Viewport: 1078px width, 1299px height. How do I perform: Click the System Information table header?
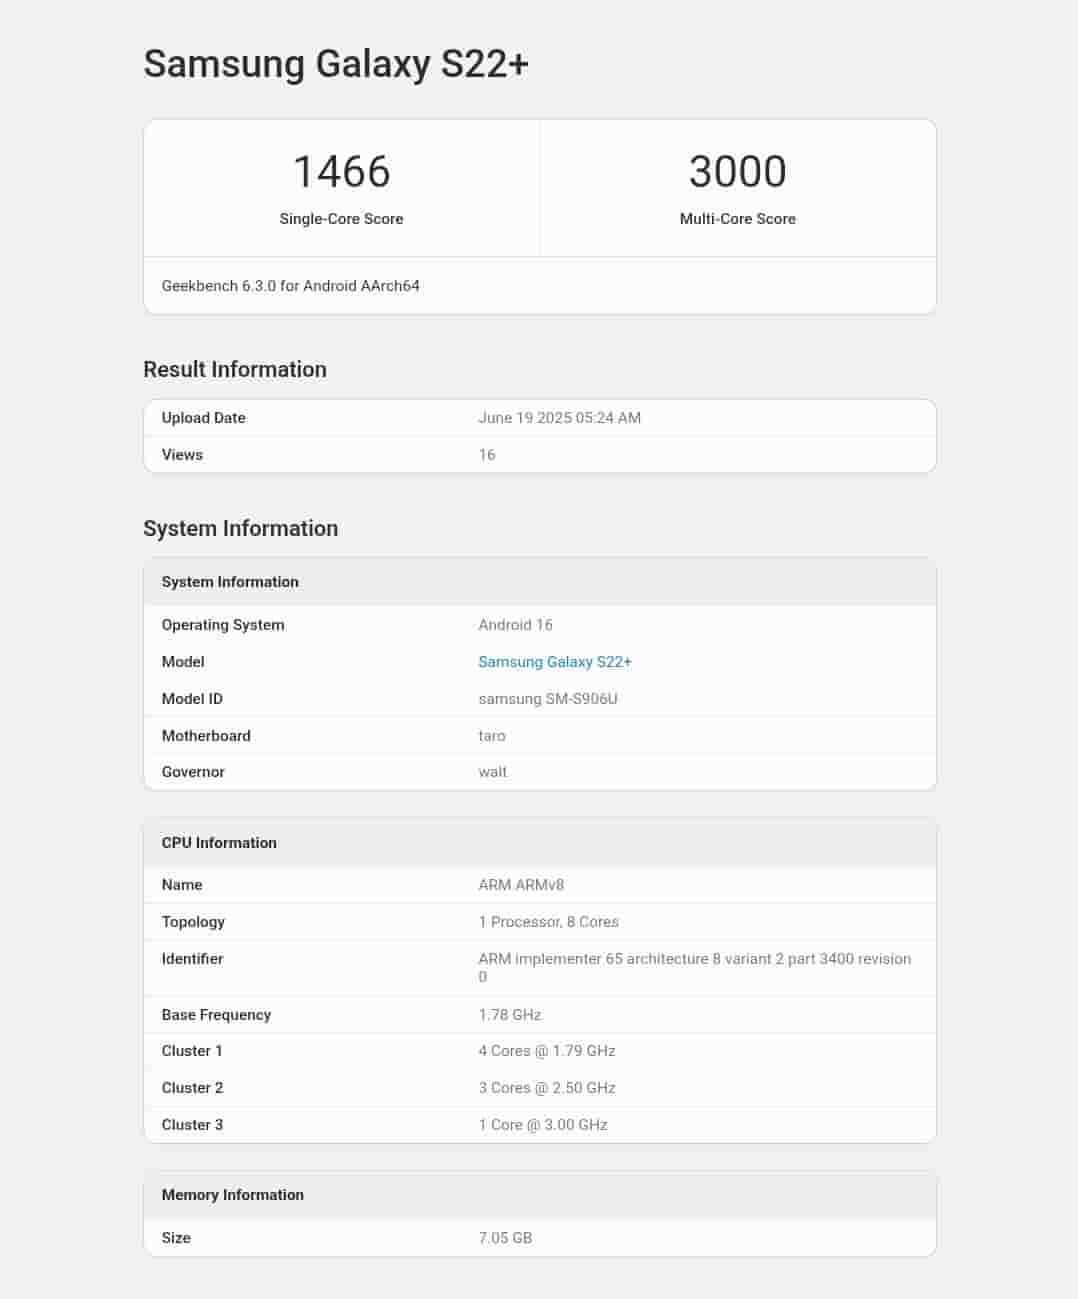230,582
